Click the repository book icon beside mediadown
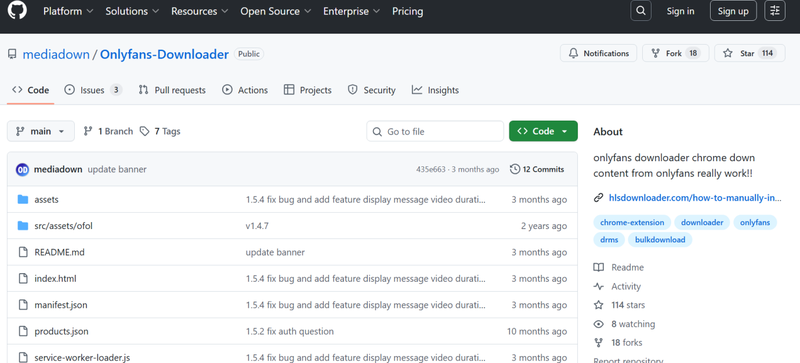Viewport: 800px width, 363px height. [x=12, y=54]
